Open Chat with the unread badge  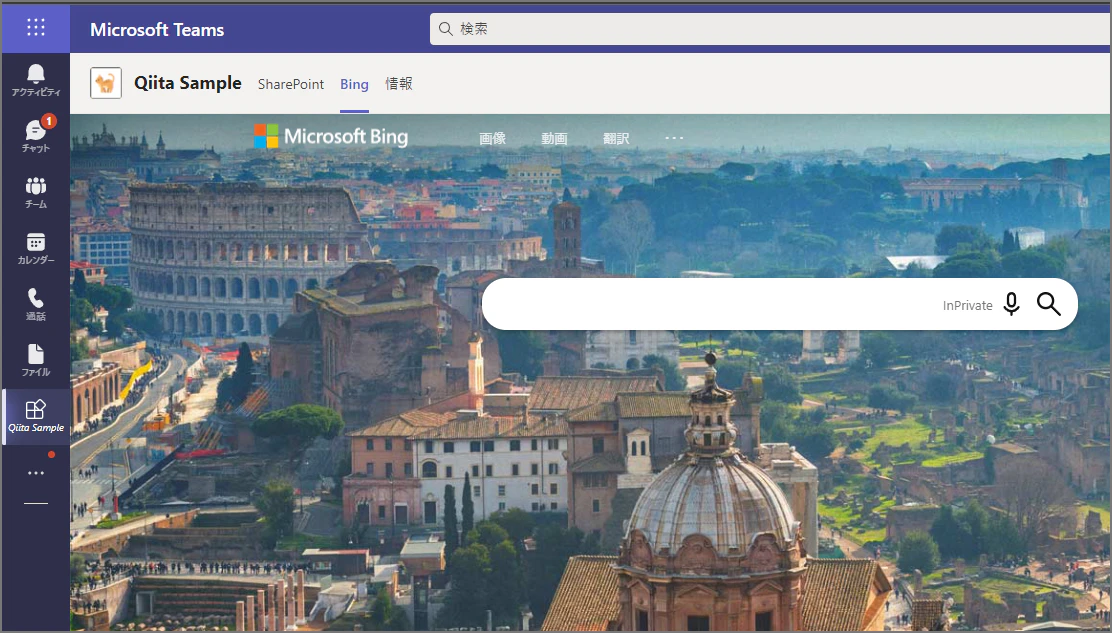click(35, 135)
